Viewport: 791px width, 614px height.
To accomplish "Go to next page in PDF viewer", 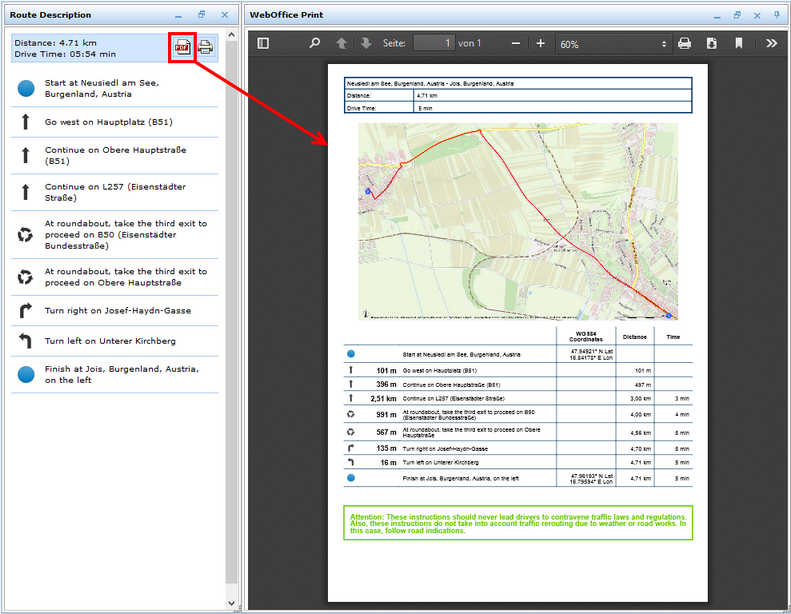I will [366, 44].
